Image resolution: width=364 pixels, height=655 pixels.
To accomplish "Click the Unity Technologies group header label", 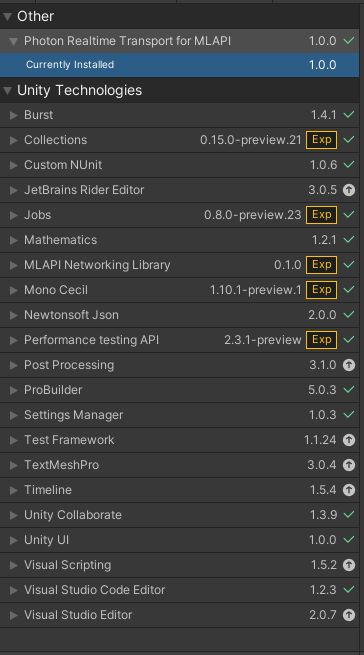I will (x=79, y=91).
